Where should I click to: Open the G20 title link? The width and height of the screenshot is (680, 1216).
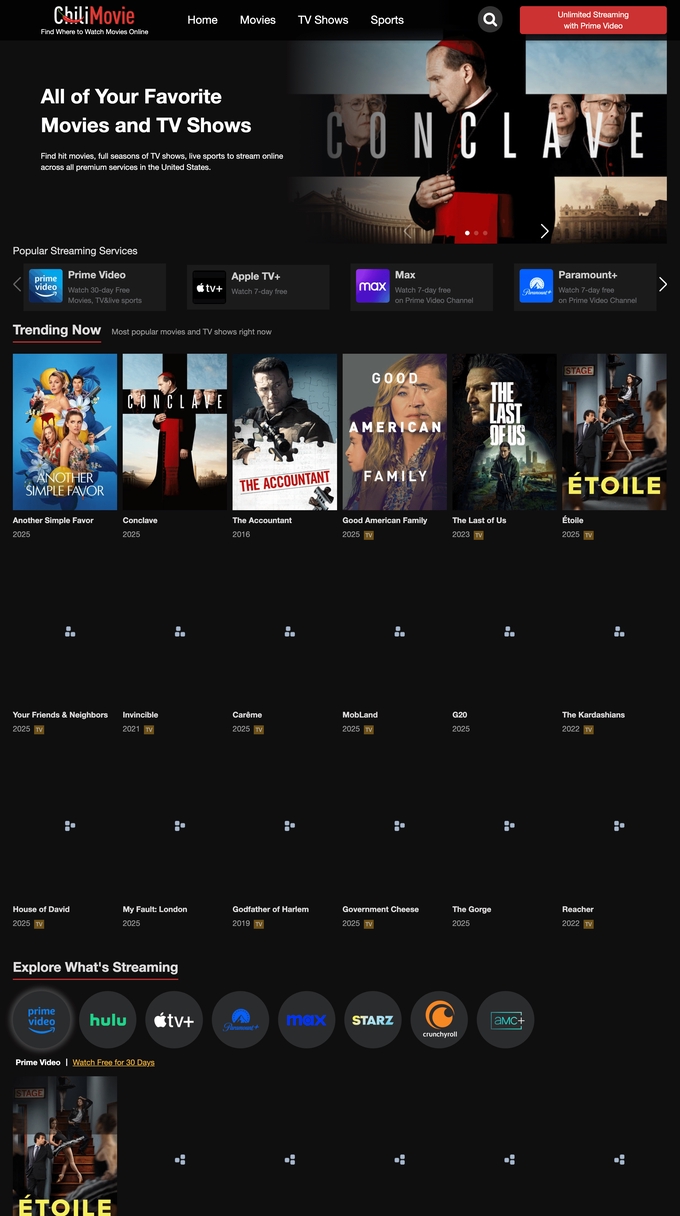tap(460, 715)
